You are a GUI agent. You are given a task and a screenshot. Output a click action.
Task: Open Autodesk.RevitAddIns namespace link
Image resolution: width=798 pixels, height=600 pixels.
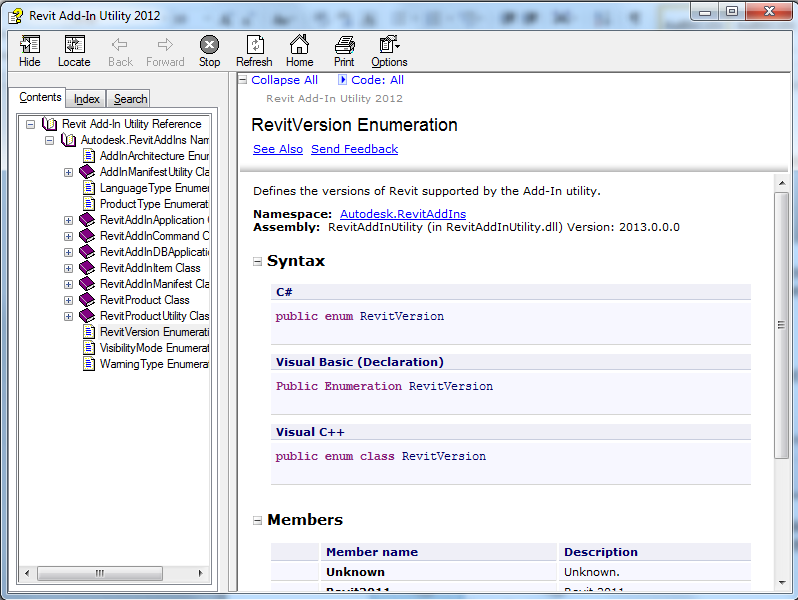pyautogui.click(x=403, y=214)
